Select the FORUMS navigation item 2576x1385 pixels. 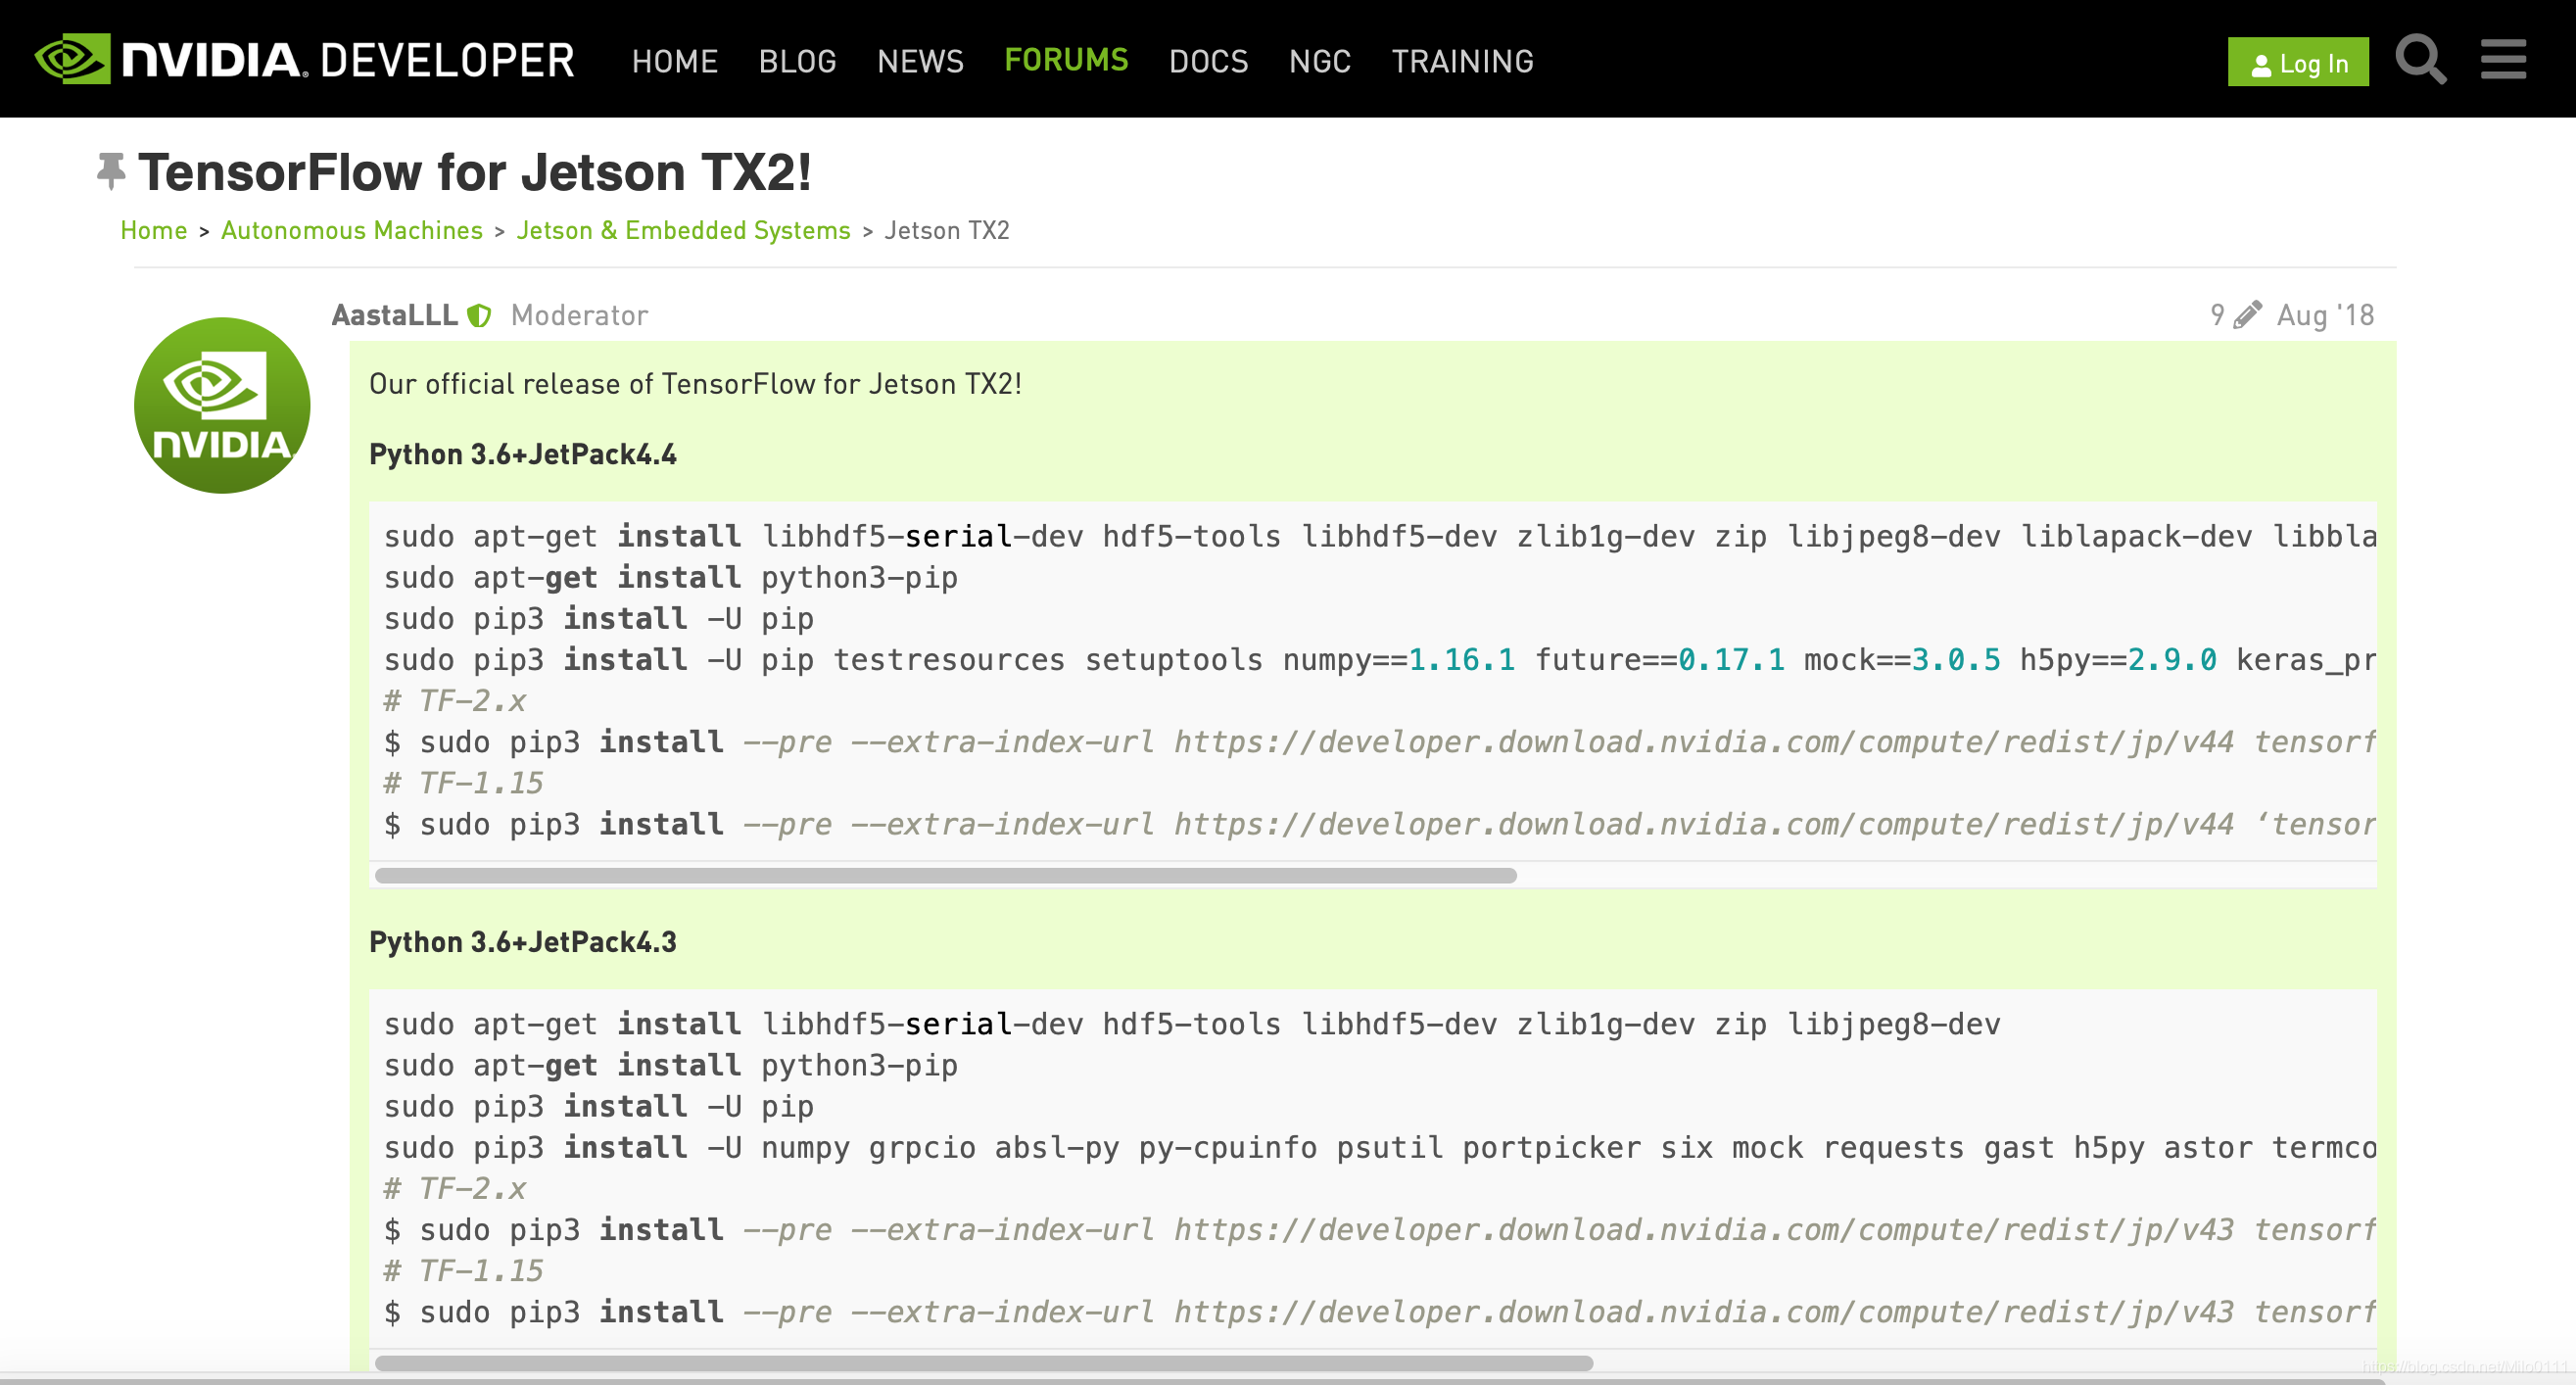click(x=1066, y=60)
